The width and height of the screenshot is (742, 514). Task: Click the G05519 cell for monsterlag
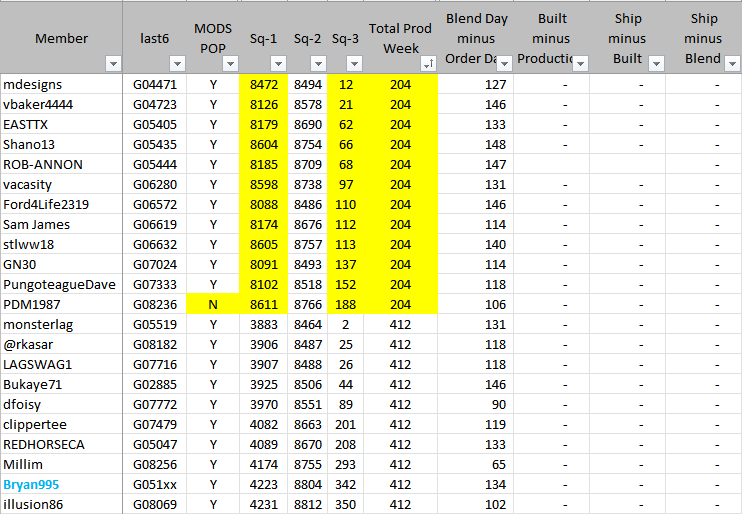(155, 325)
